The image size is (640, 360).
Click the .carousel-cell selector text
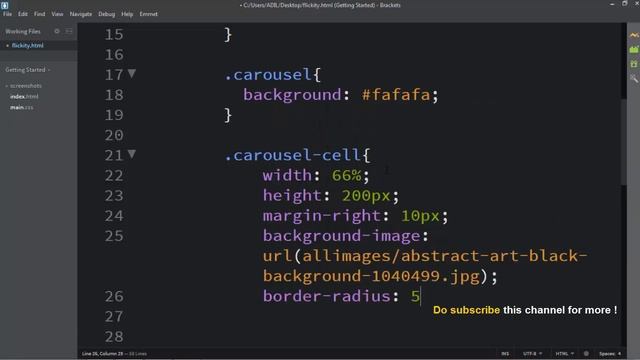tap(292, 155)
